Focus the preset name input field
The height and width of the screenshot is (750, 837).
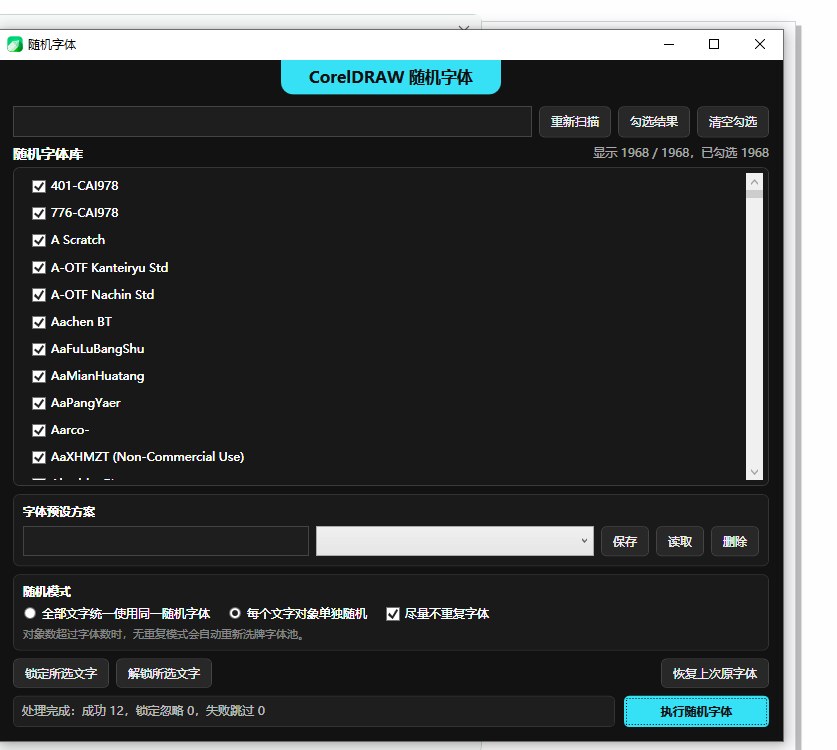pos(165,541)
